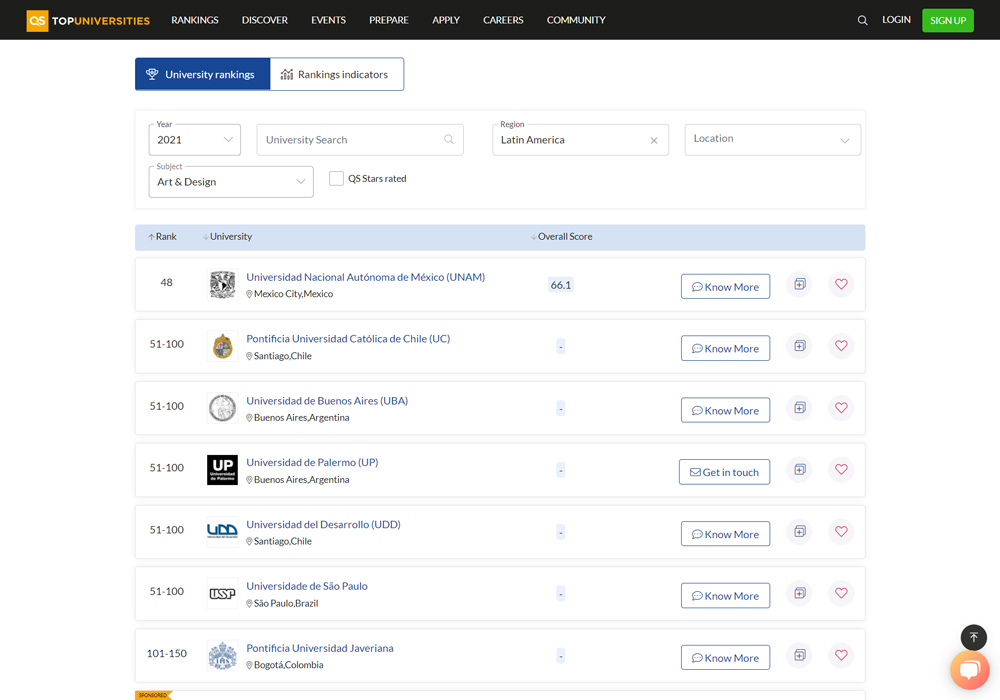The height and width of the screenshot is (700, 1000).
Task: Click the green SIGN UP button
Action: [948, 20]
